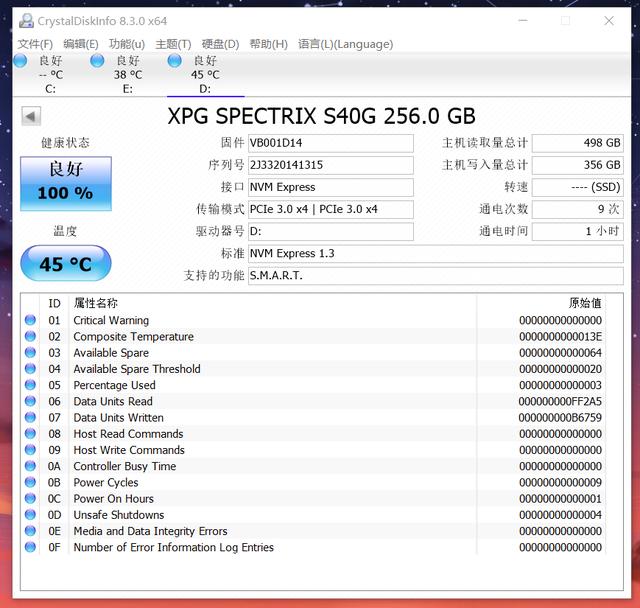Image resolution: width=640 pixels, height=608 pixels.
Task: Click status circle for drive E:
Action: coord(97,61)
